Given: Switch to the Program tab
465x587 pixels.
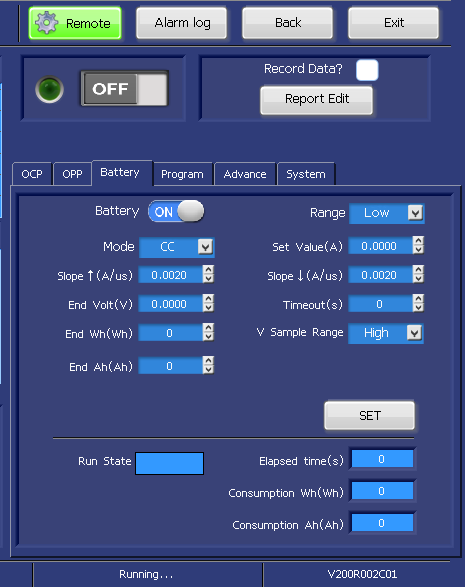Looking at the screenshot, I should (x=182, y=174).
